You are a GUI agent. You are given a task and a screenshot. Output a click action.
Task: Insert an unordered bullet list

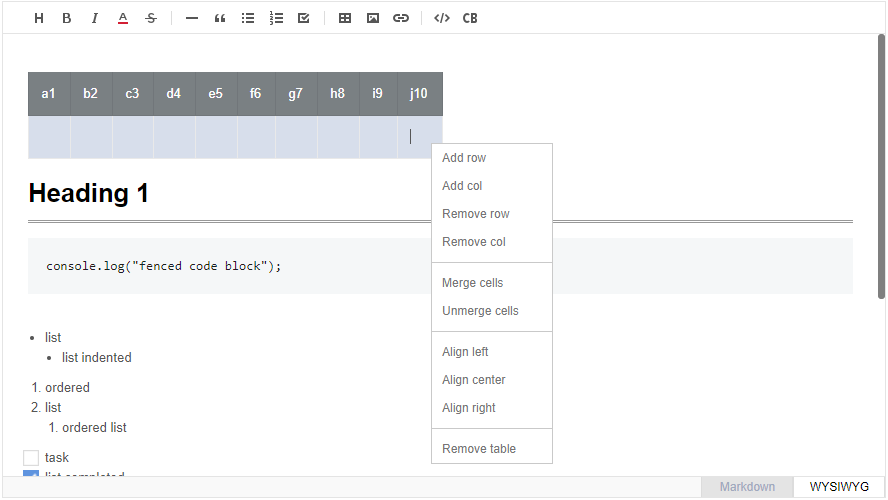(248, 18)
